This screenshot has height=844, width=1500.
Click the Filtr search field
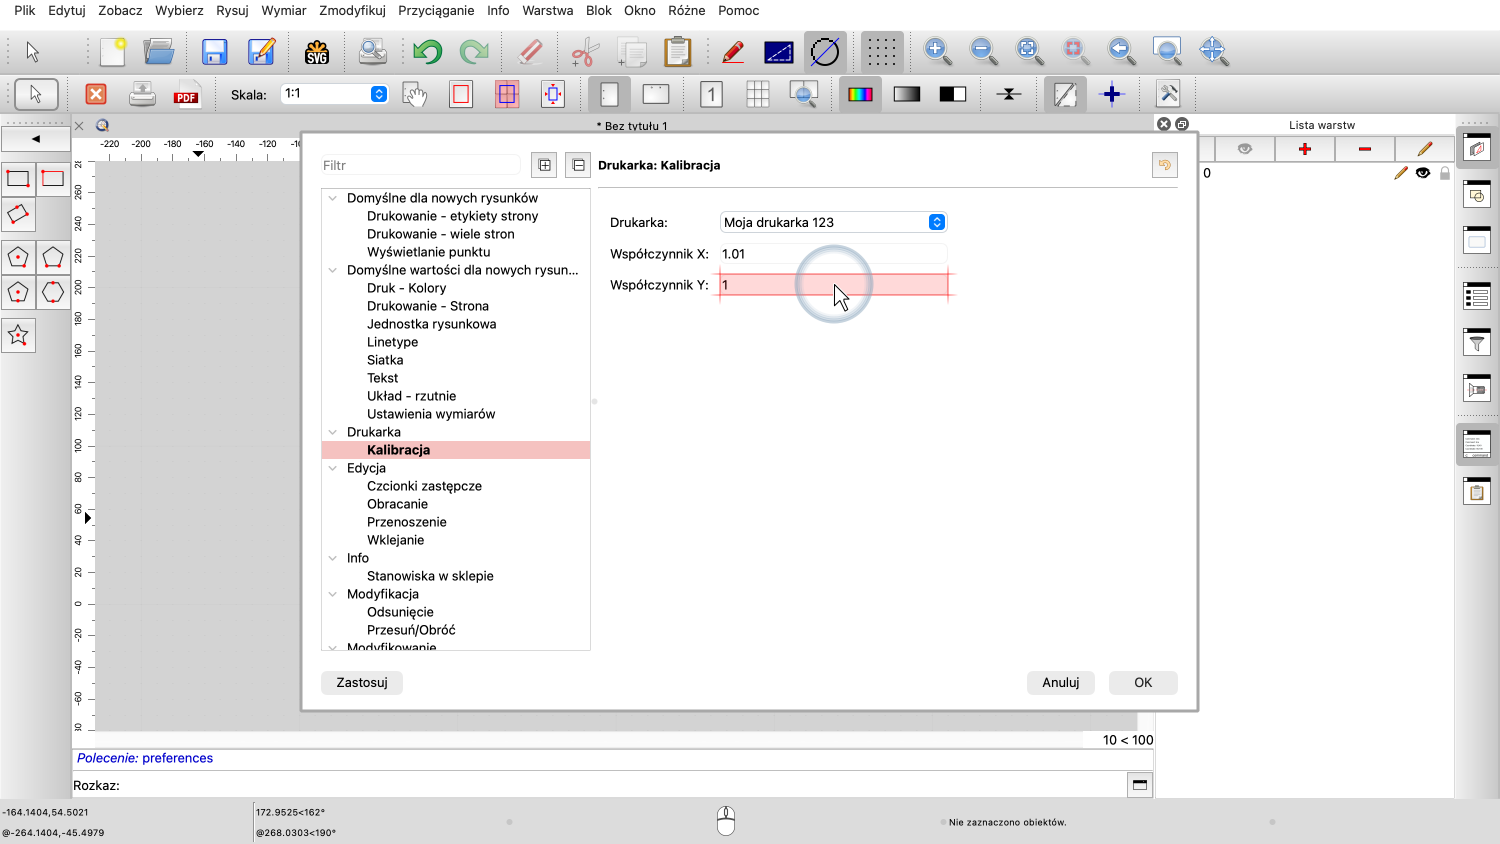420,165
